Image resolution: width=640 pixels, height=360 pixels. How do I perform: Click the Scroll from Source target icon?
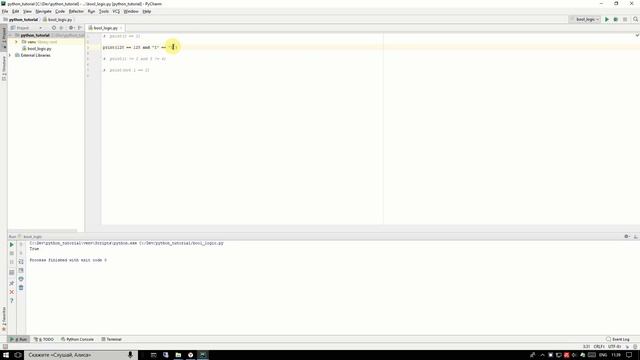53,28
